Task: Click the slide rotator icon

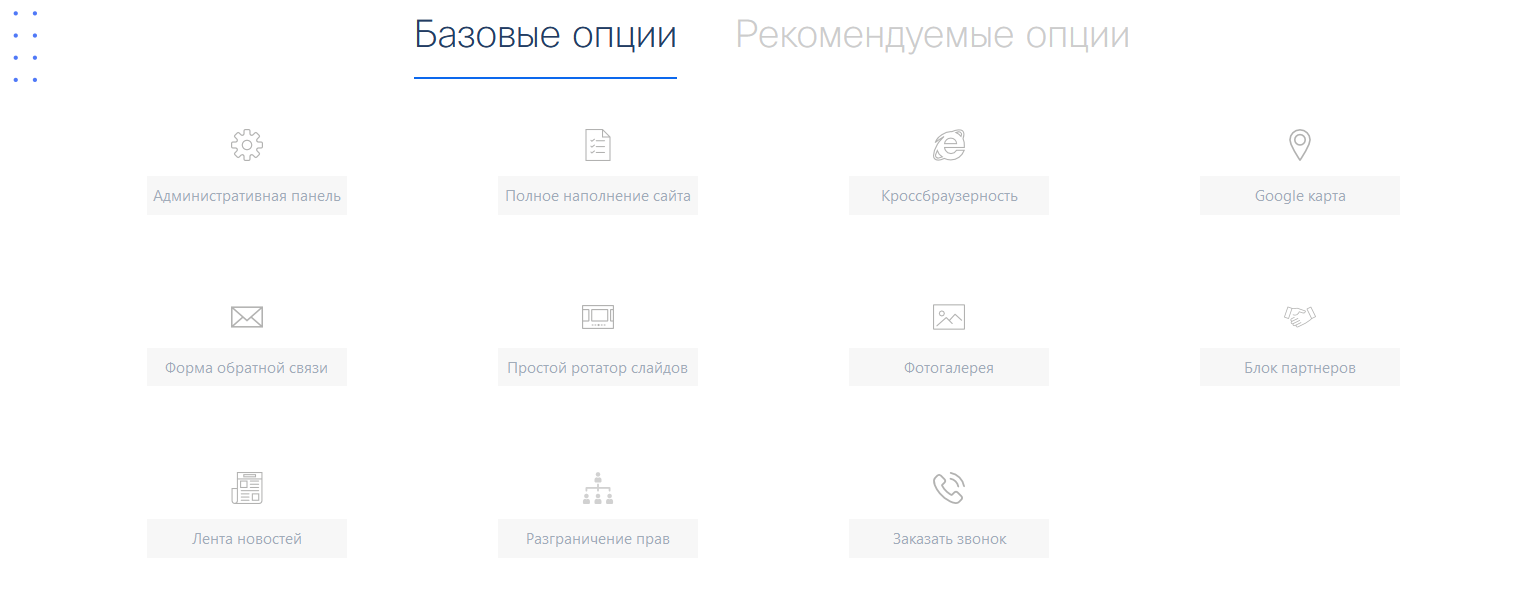Action: [x=597, y=317]
